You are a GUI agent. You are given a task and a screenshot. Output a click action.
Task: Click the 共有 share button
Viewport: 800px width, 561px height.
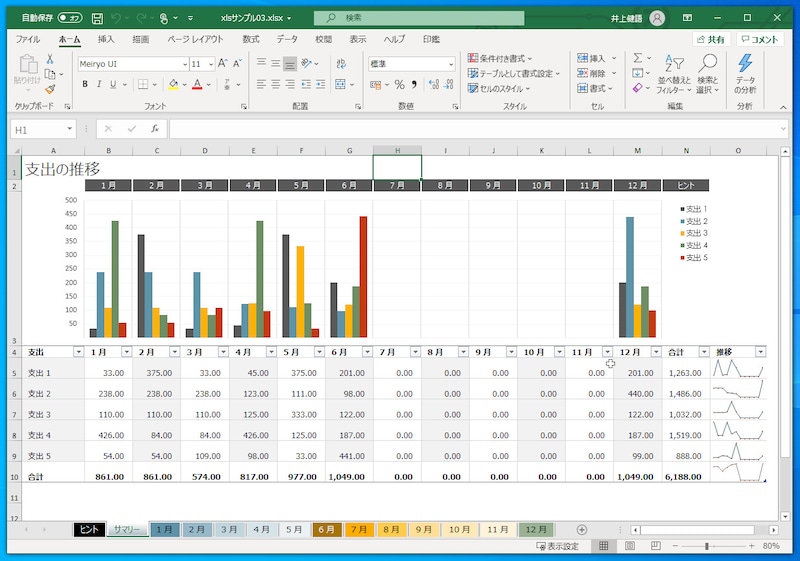click(x=711, y=39)
